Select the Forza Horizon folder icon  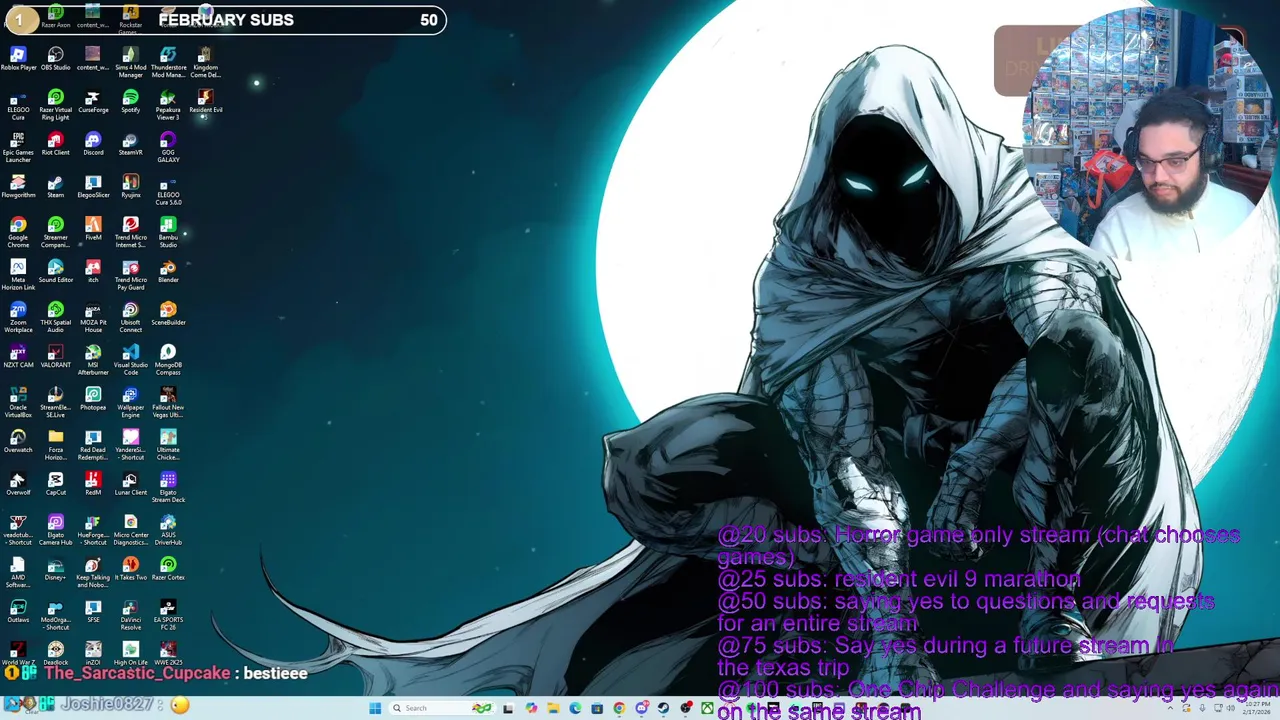(55, 445)
